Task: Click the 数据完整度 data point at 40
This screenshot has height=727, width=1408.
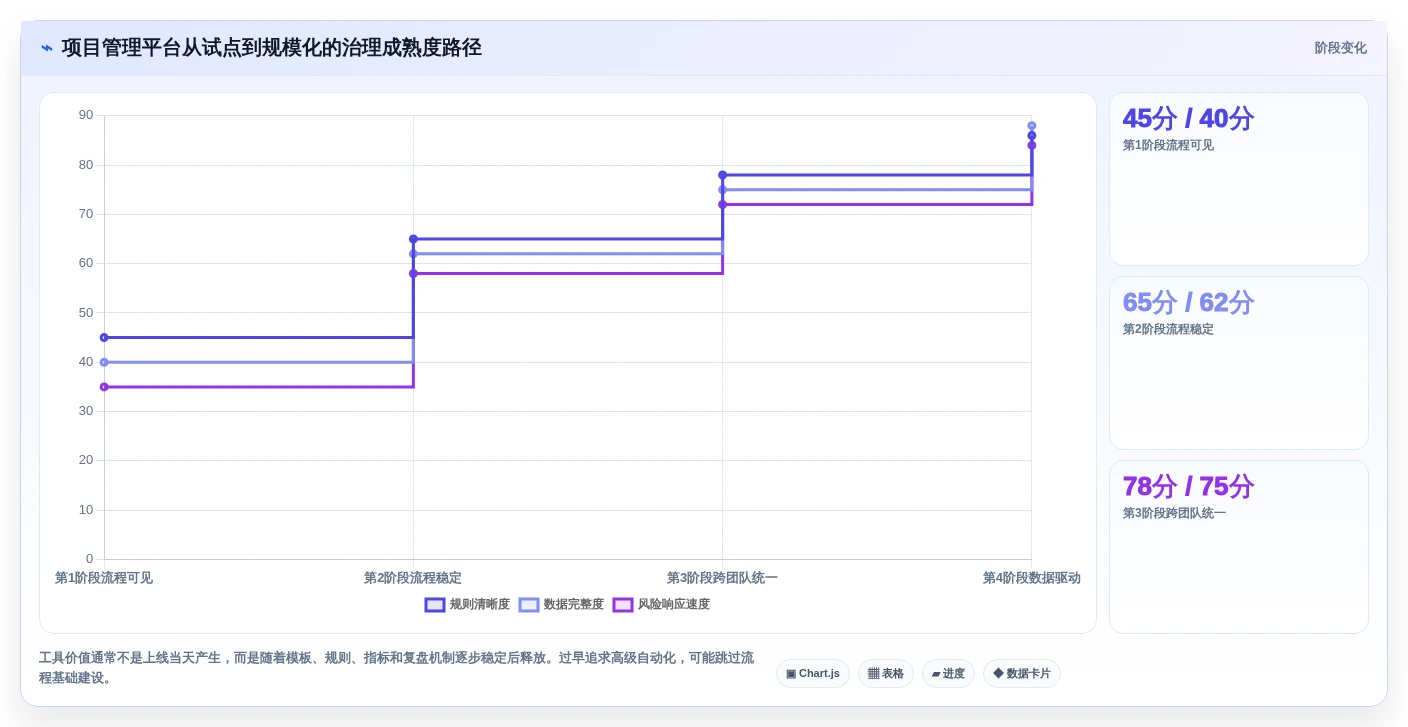Action: coord(104,362)
